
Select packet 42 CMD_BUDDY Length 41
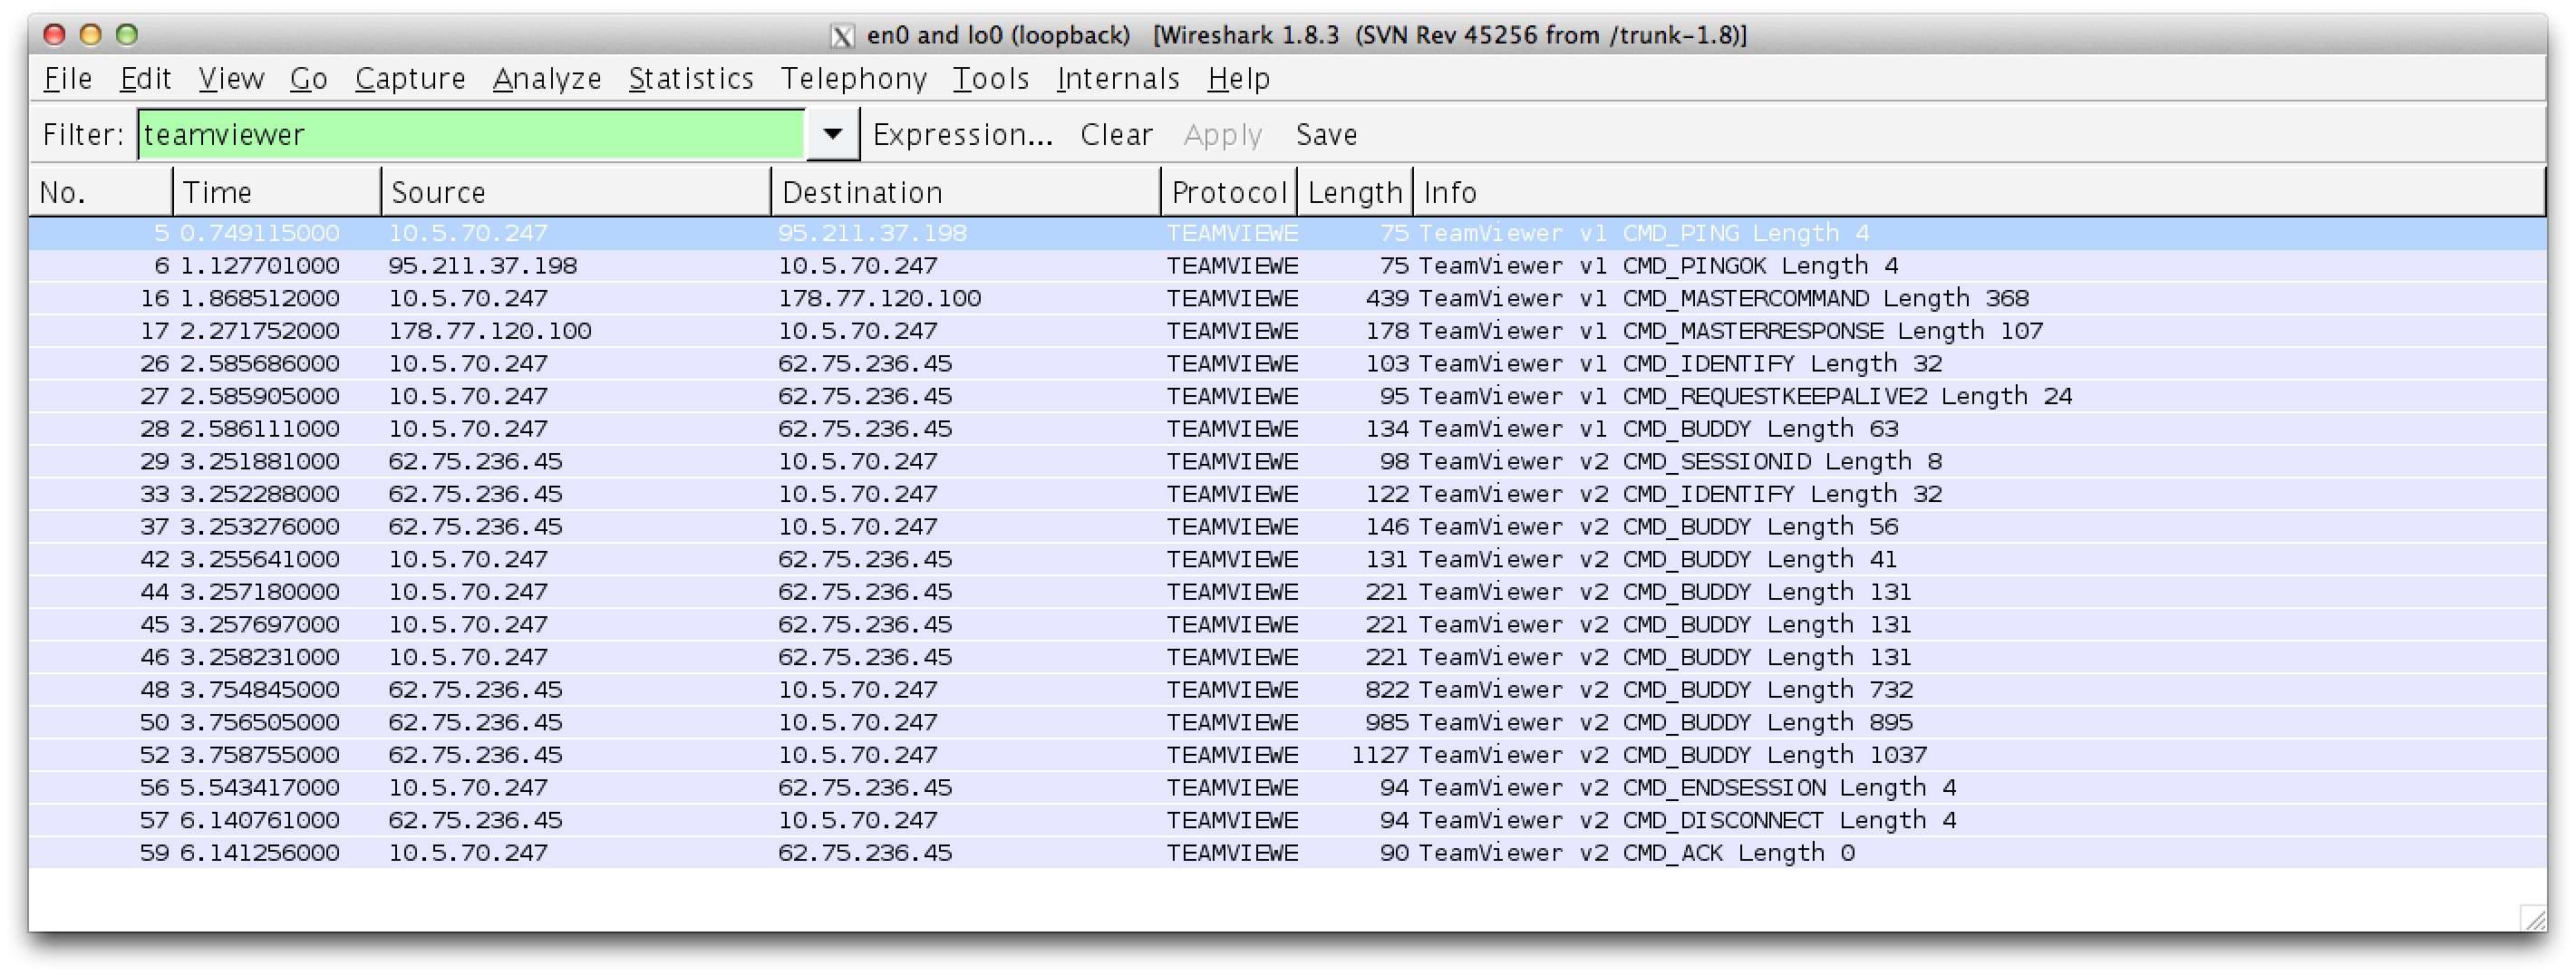point(1287,559)
